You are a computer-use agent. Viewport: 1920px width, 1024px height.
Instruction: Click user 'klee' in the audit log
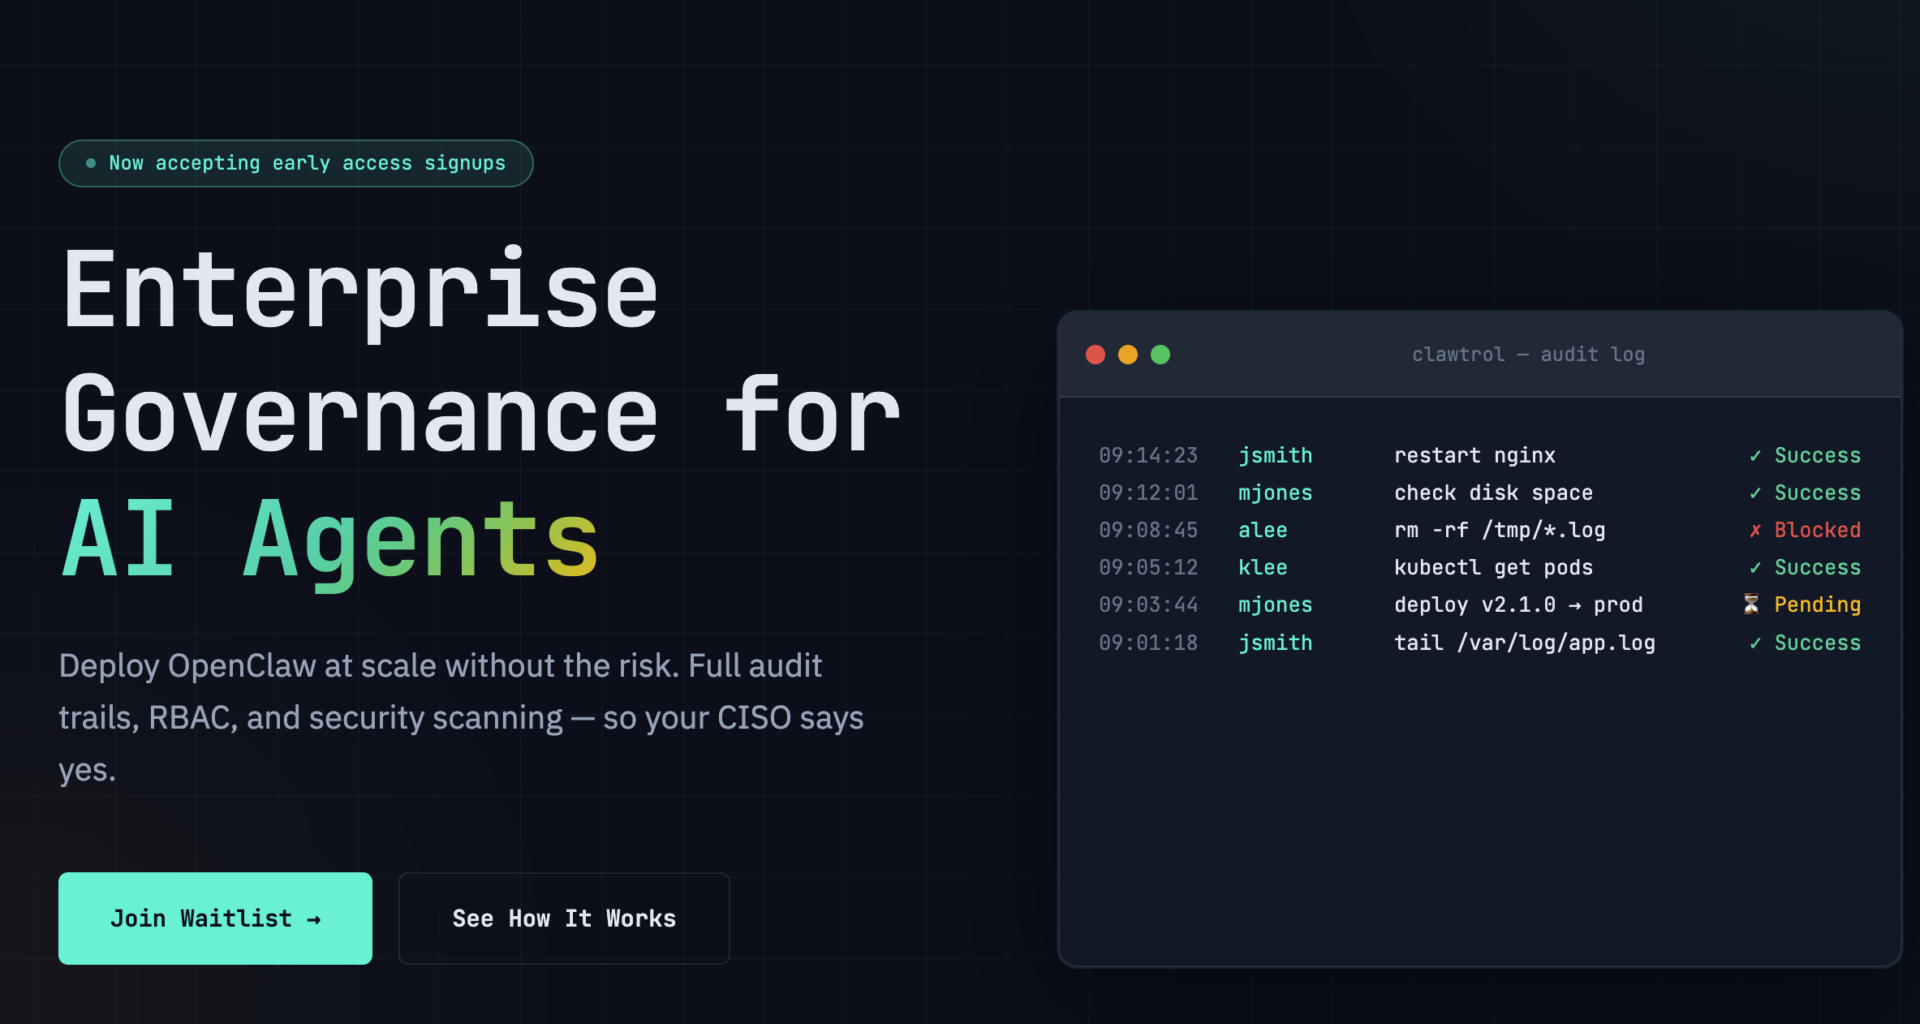(x=1262, y=568)
